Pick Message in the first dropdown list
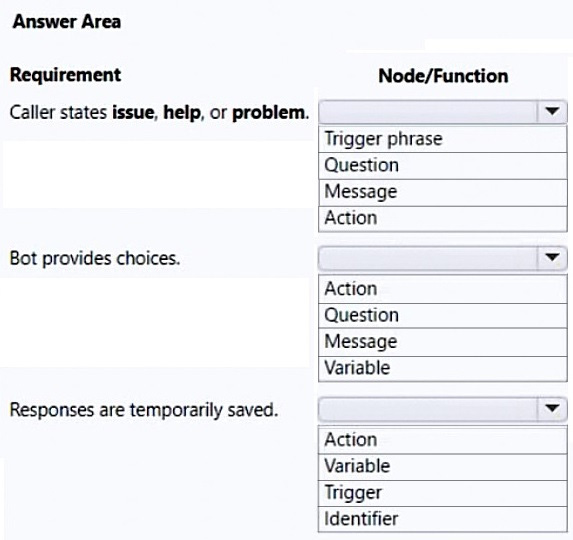This screenshot has width=573, height=540. click(x=443, y=193)
